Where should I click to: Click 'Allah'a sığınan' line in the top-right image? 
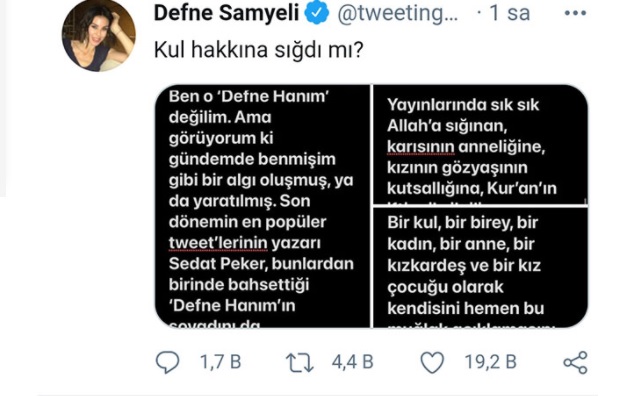click(447, 126)
